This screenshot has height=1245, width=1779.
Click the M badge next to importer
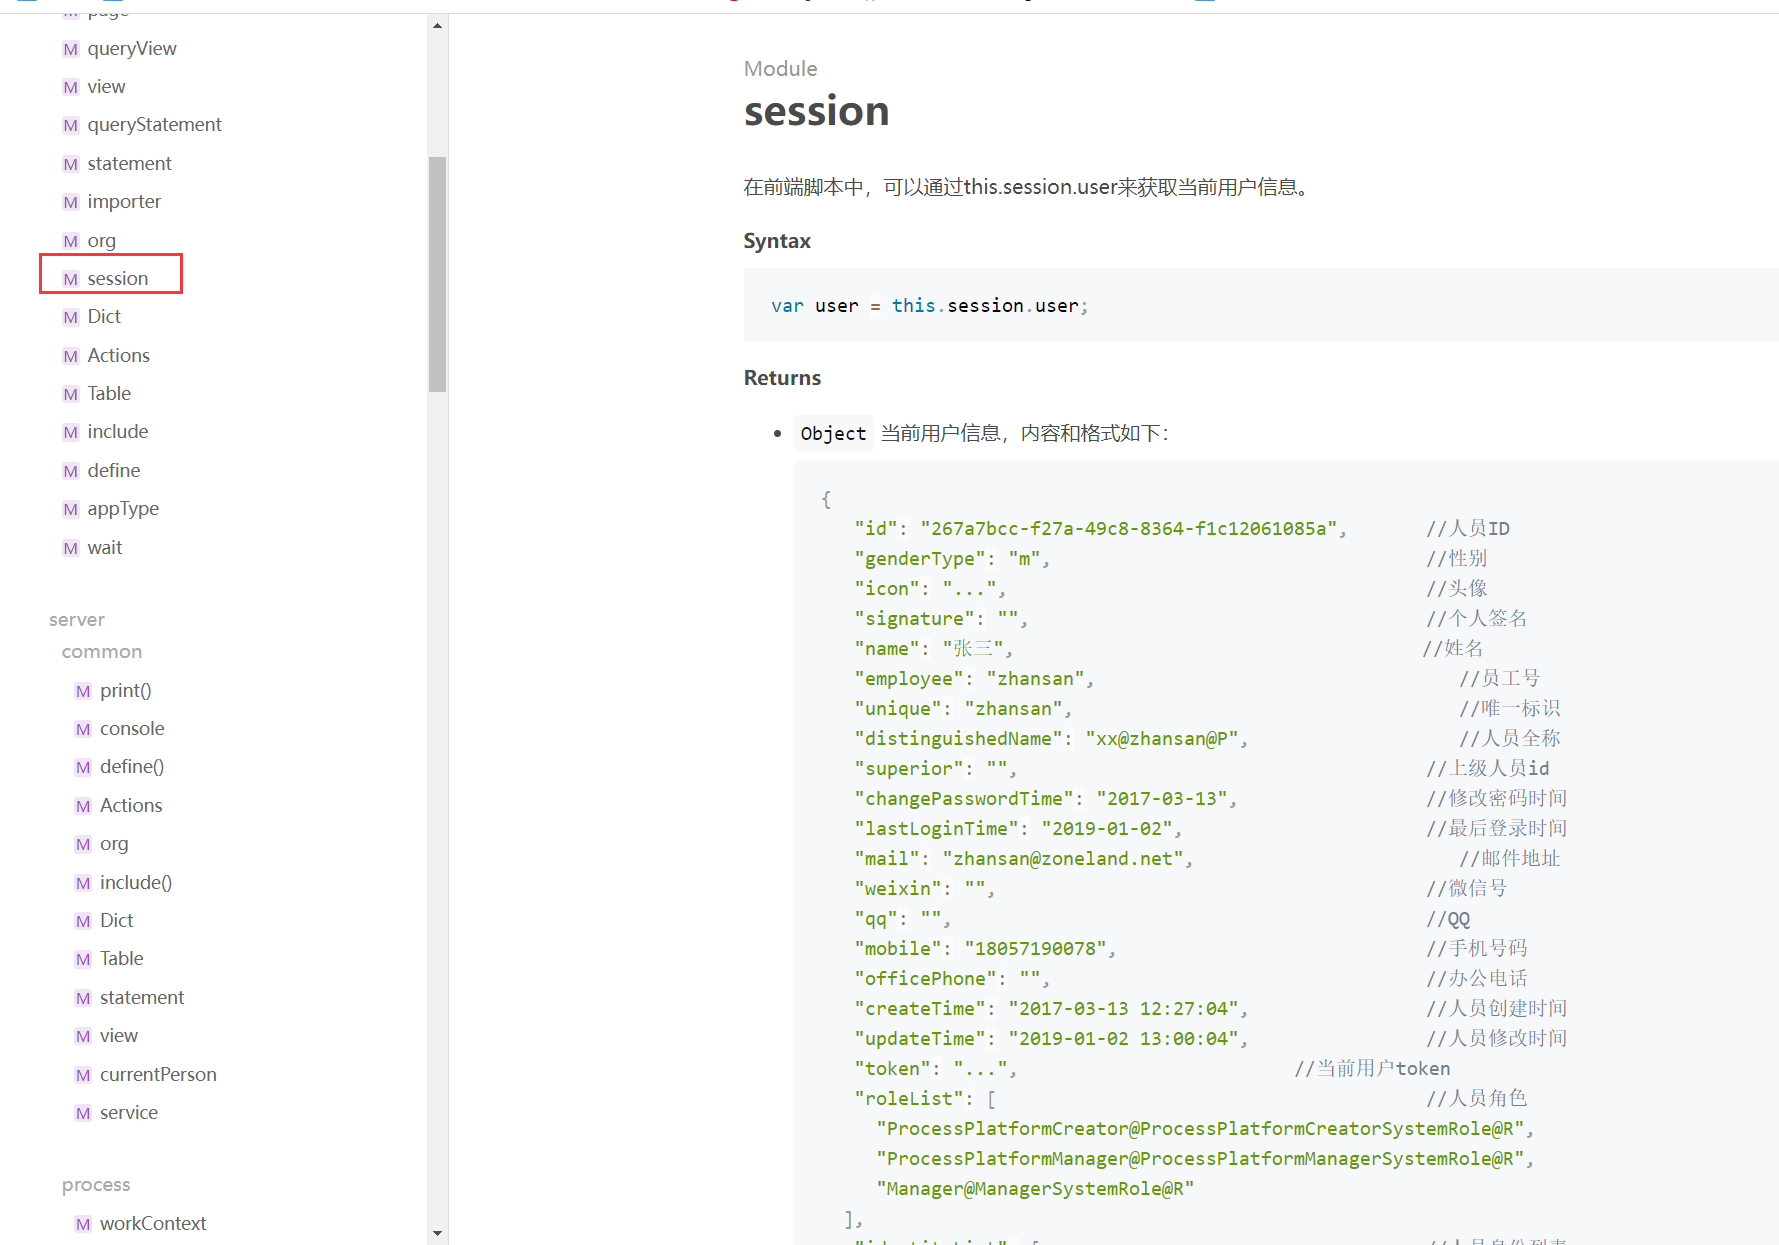(x=70, y=202)
